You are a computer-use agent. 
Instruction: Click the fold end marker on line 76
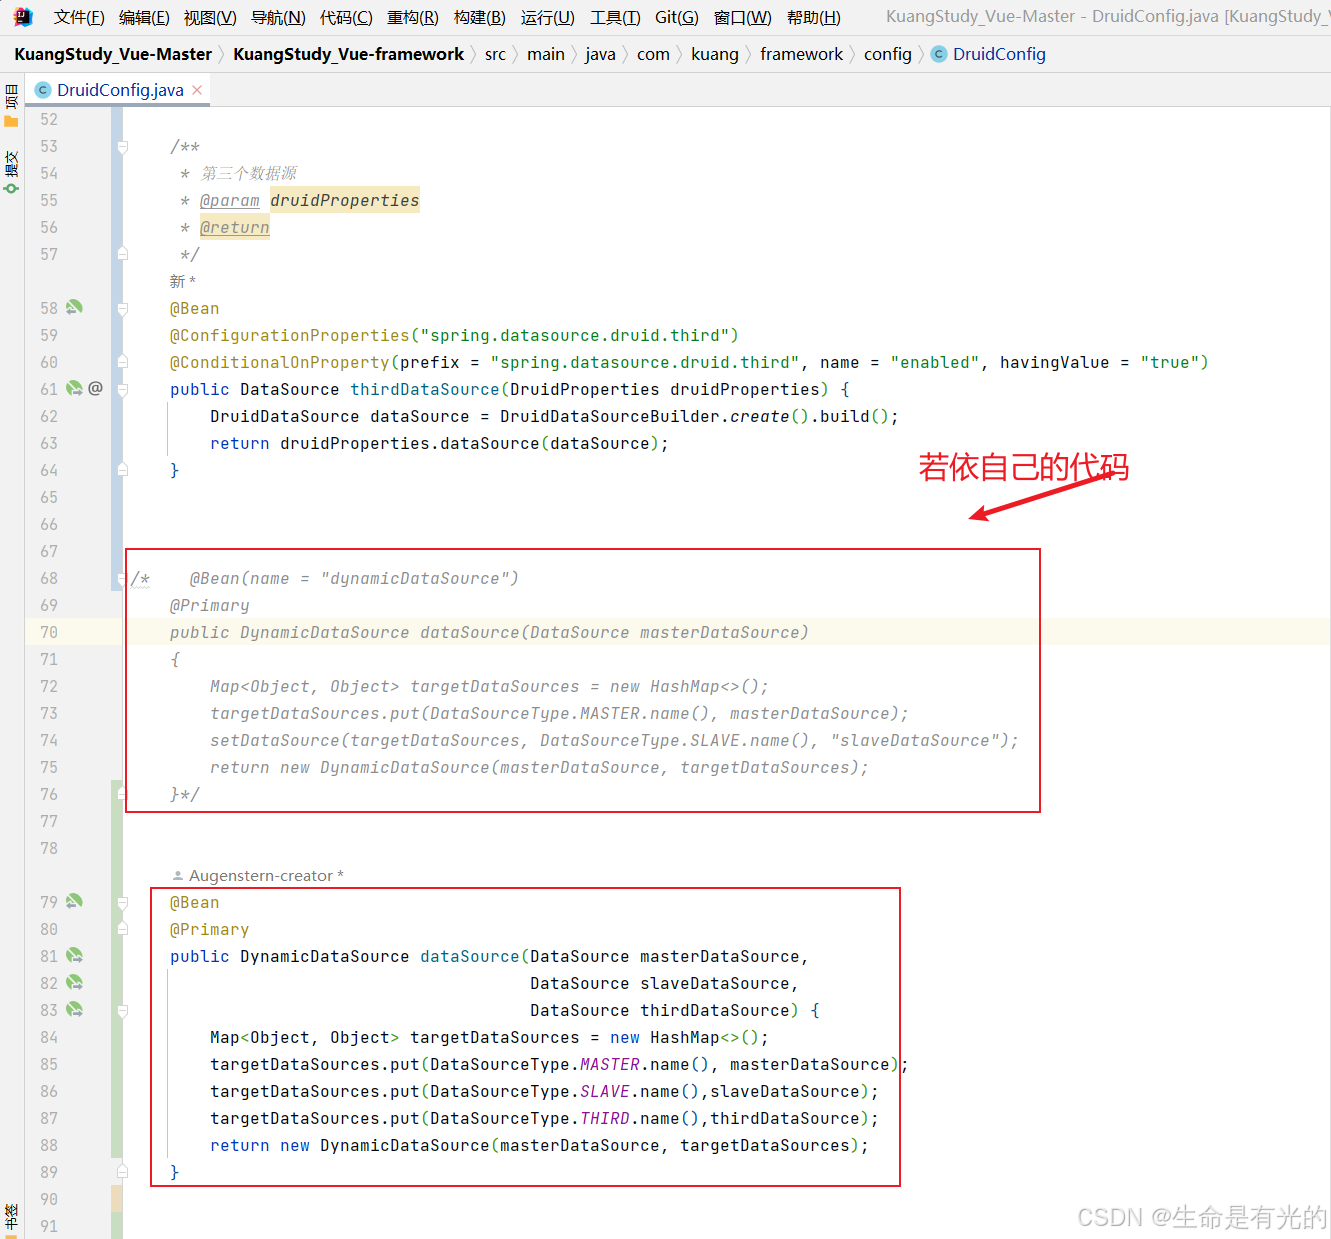click(122, 794)
